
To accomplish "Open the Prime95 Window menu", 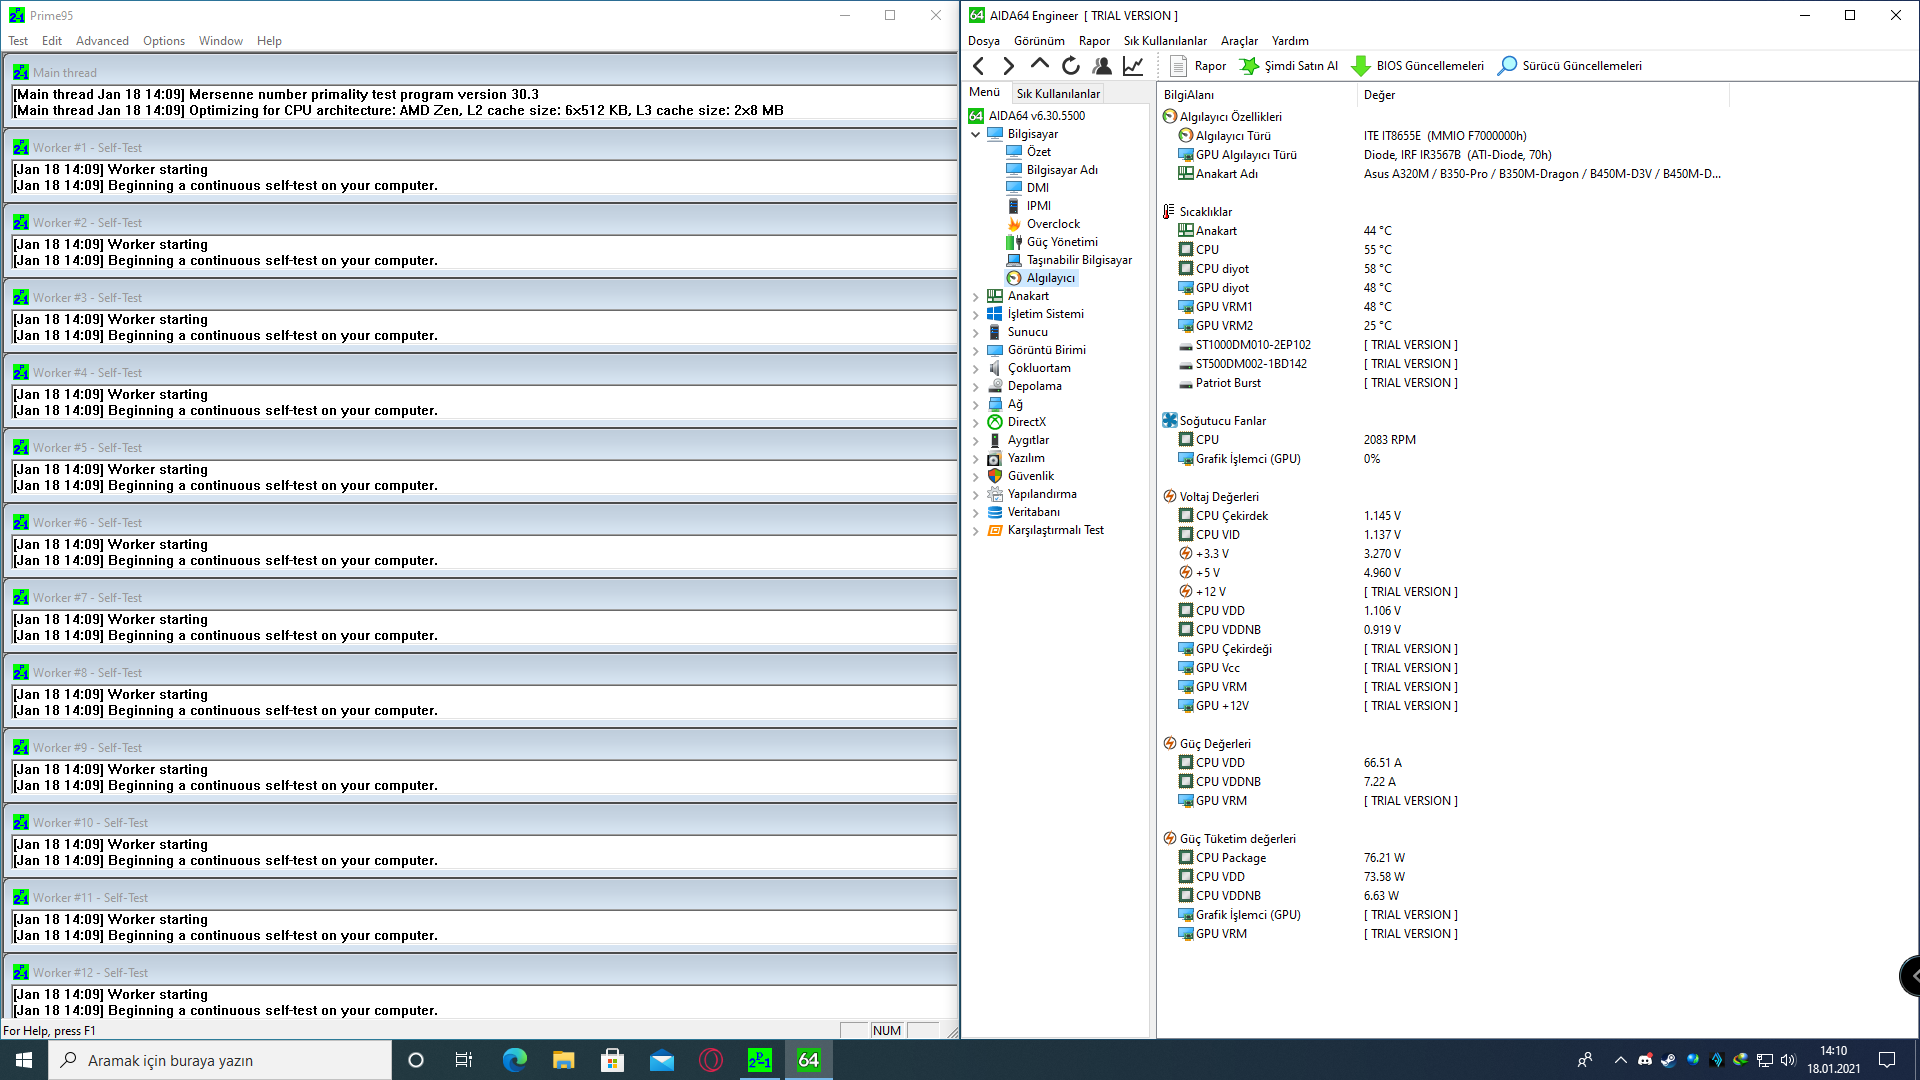I will pos(221,41).
